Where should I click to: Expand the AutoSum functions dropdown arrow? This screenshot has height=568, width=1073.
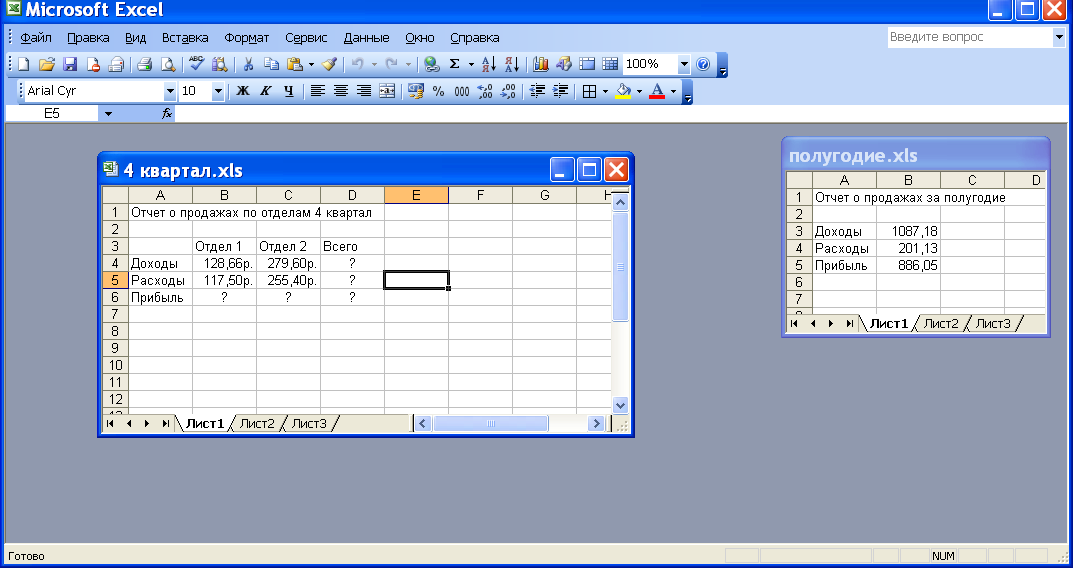pos(471,64)
